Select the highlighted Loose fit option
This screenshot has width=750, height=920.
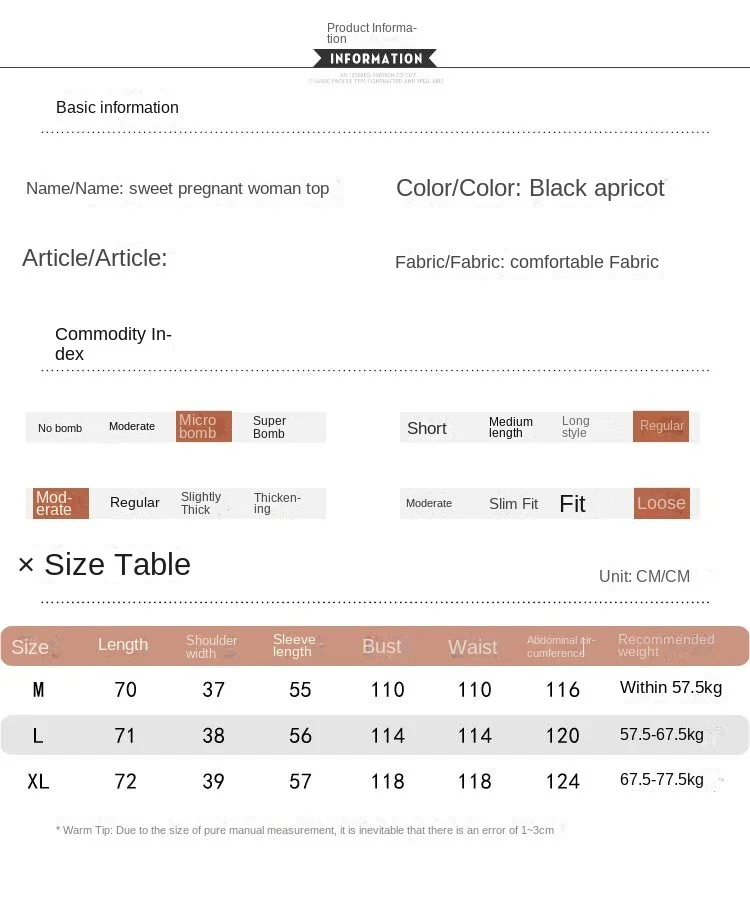point(661,503)
